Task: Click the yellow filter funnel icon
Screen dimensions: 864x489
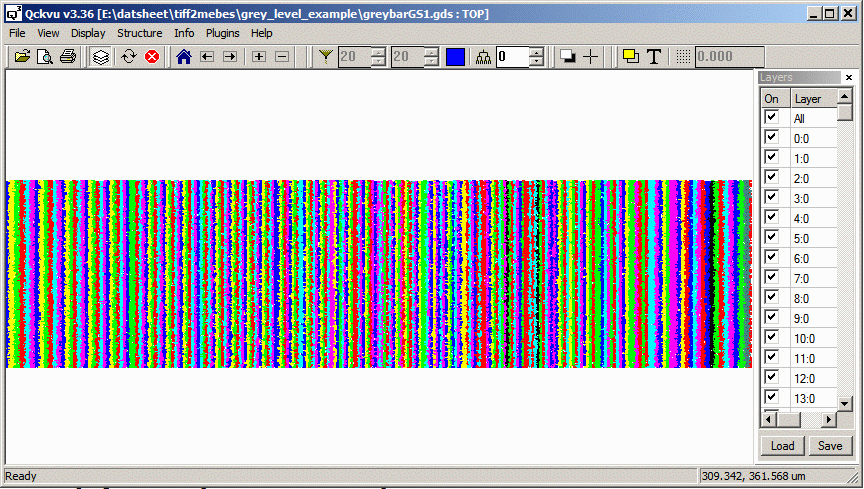Action: tap(326, 56)
